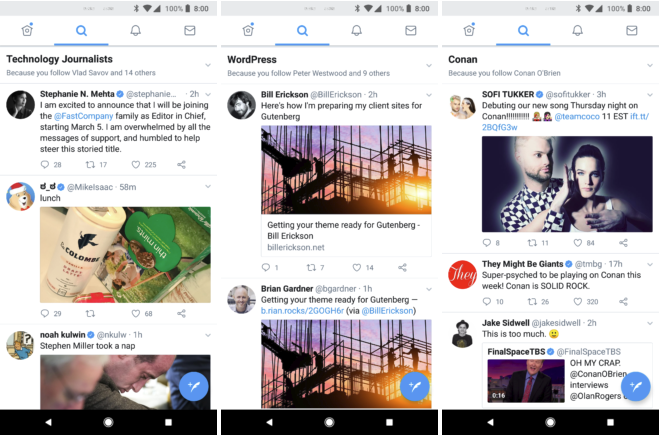Open @FastCompany mention link

pos(84,116)
